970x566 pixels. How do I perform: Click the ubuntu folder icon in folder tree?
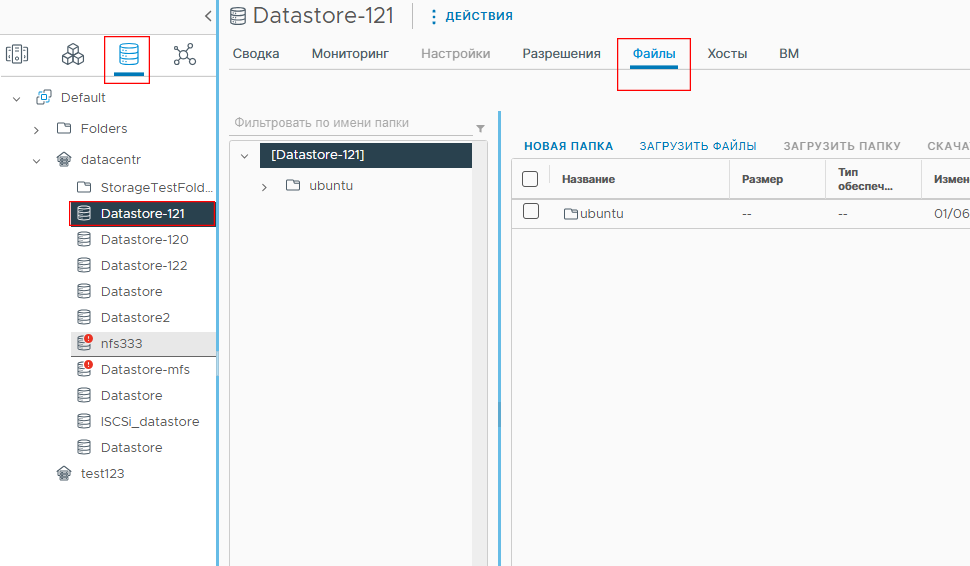click(x=293, y=185)
